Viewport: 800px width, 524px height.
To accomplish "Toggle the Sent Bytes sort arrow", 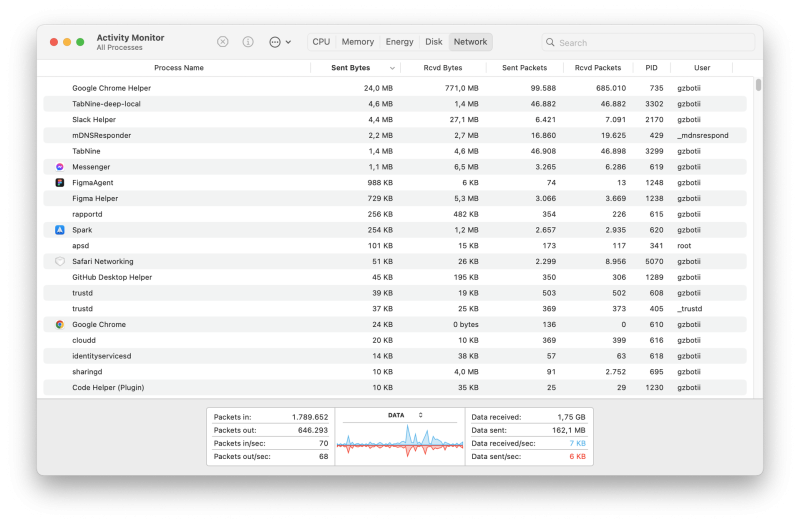I will (392, 68).
